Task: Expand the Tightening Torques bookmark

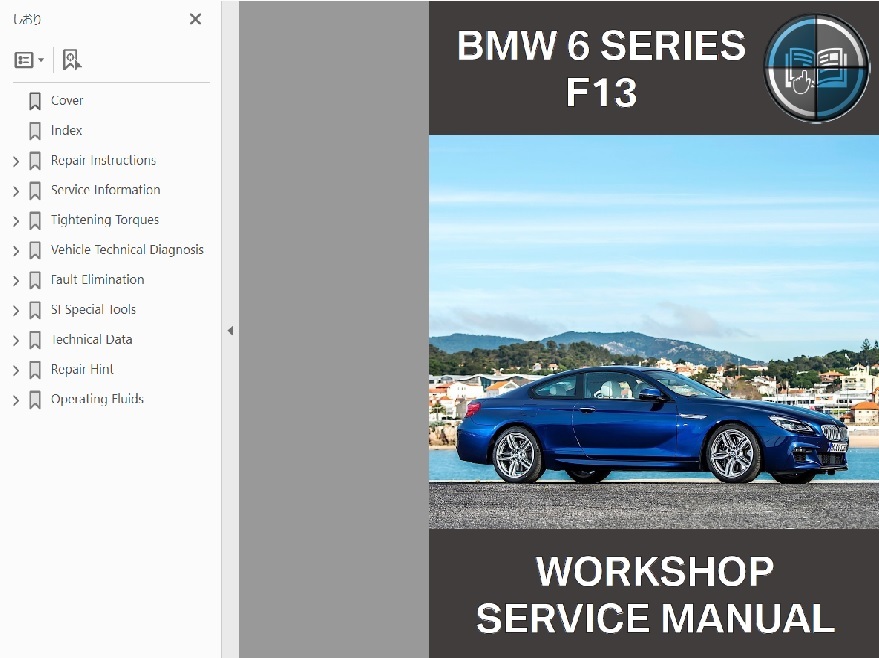Action: click(16, 221)
